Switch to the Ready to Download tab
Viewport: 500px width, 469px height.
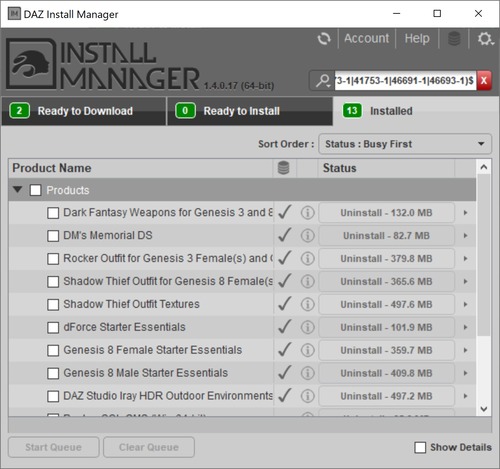pyautogui.click(x=83, y=111)
